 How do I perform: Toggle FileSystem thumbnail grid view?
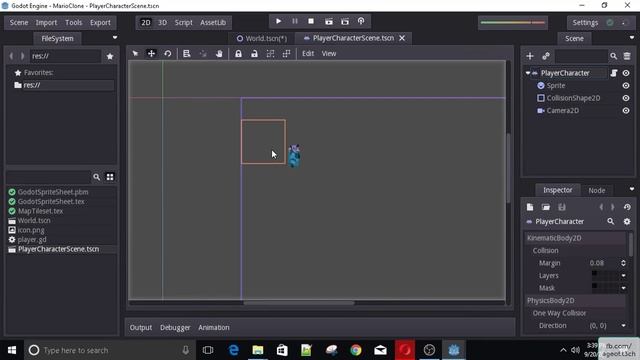click(110, 177)
